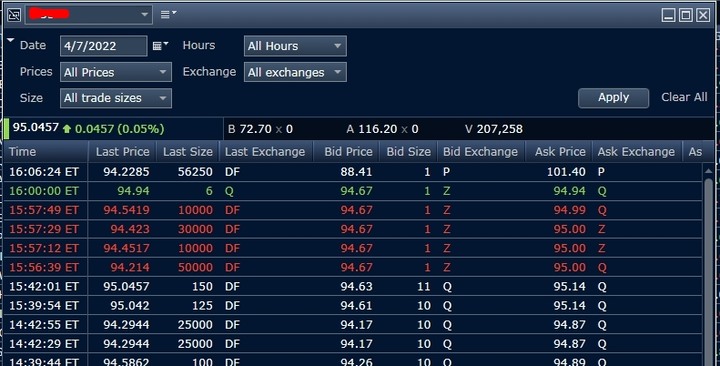This screenshot has width=720, height=366.
Task: Sort by the Bid Exchange column header
Action: coord(481,152)
